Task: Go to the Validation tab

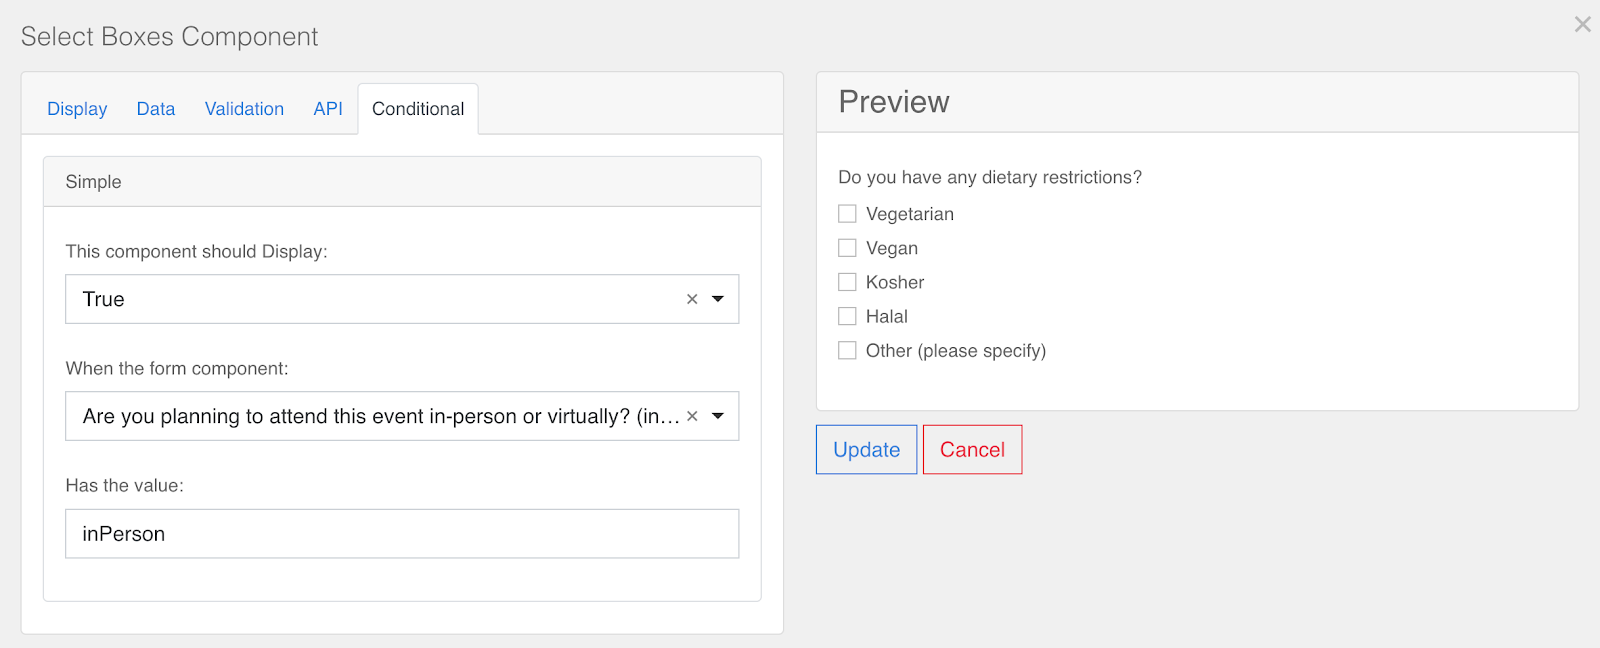Action: pyautogui.click(x=244, y=109)
